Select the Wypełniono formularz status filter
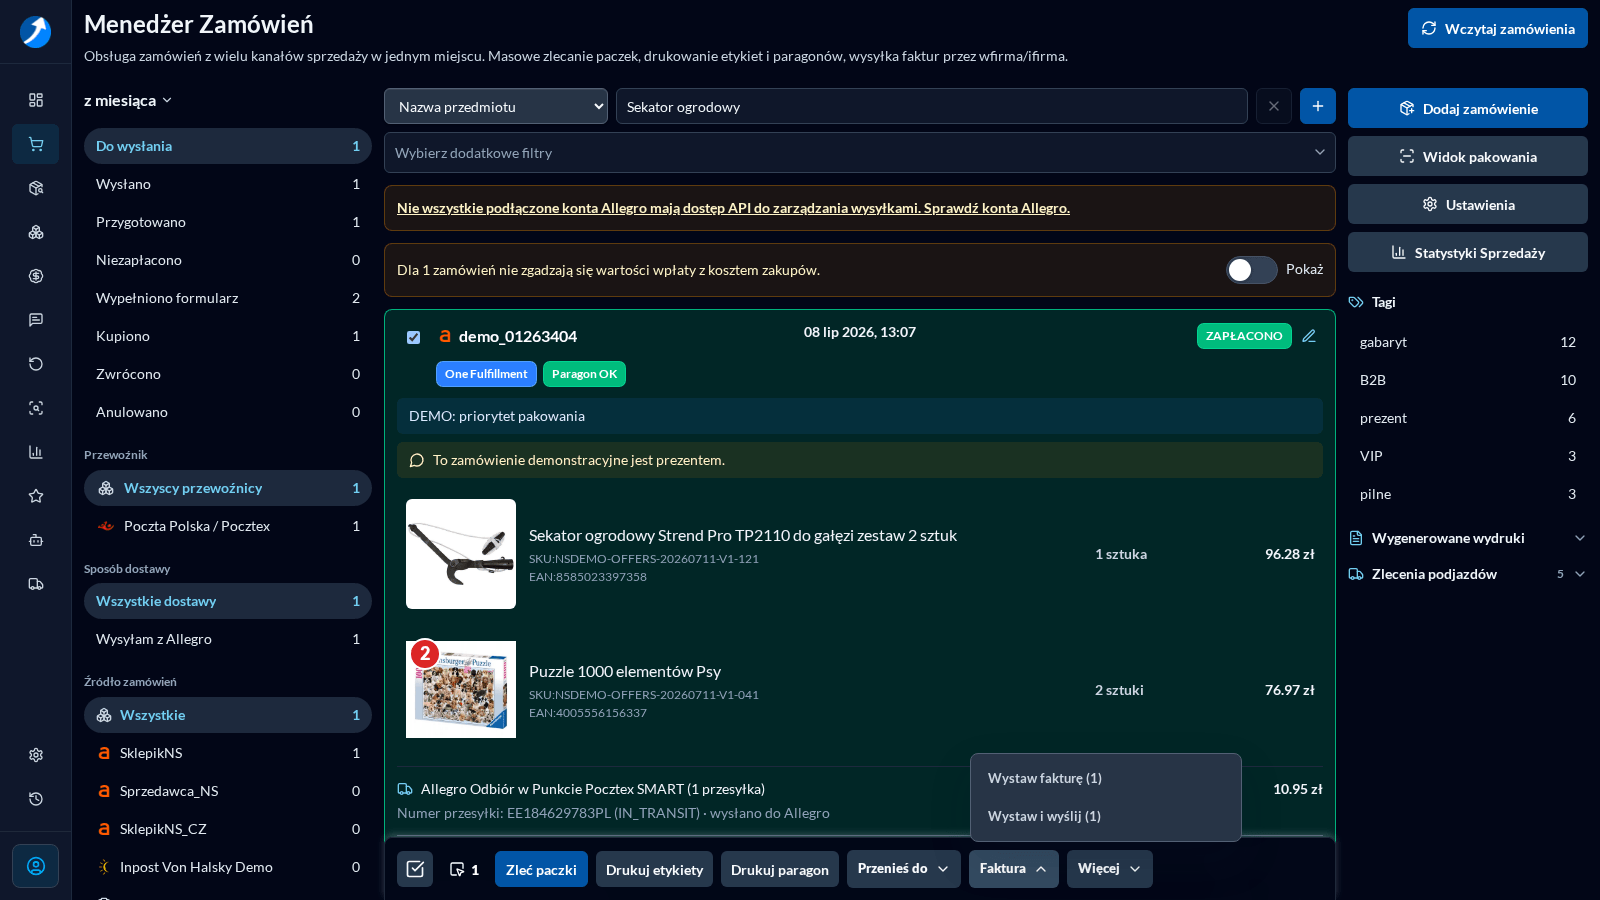The height and width of the screenshot is (900, 1600). coord(228,298)
